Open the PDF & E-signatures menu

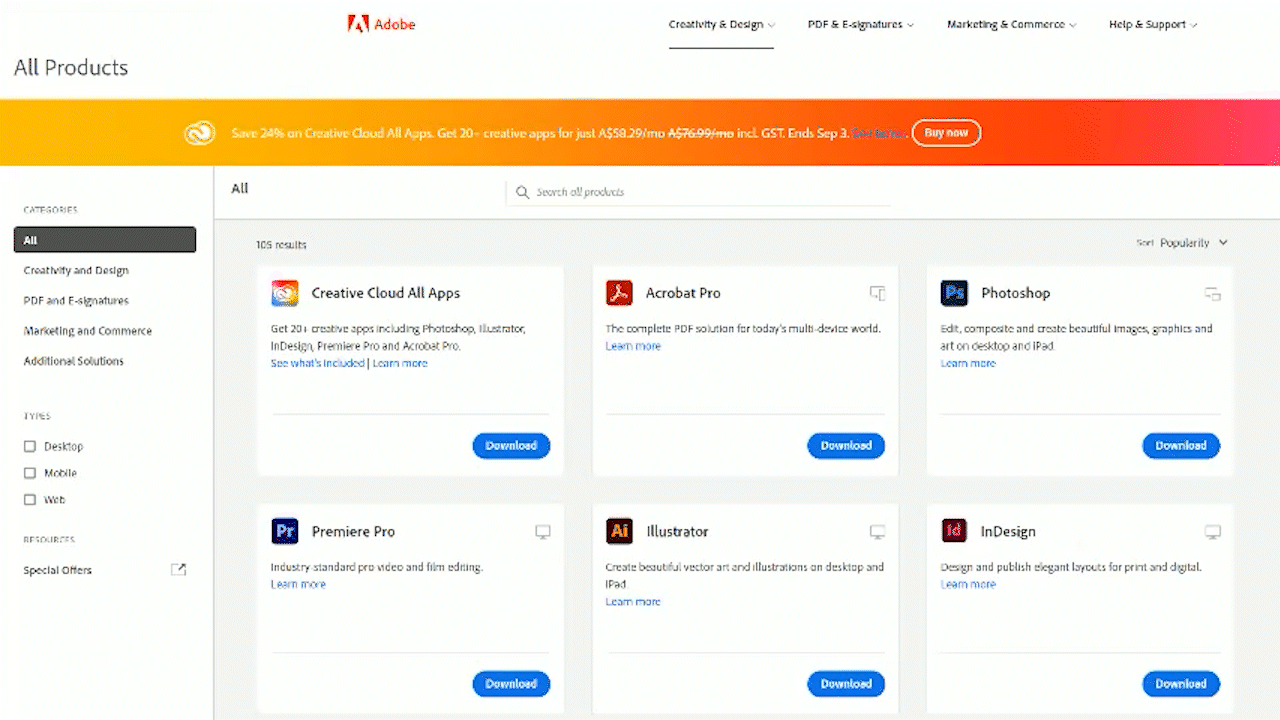click(861, 25)
